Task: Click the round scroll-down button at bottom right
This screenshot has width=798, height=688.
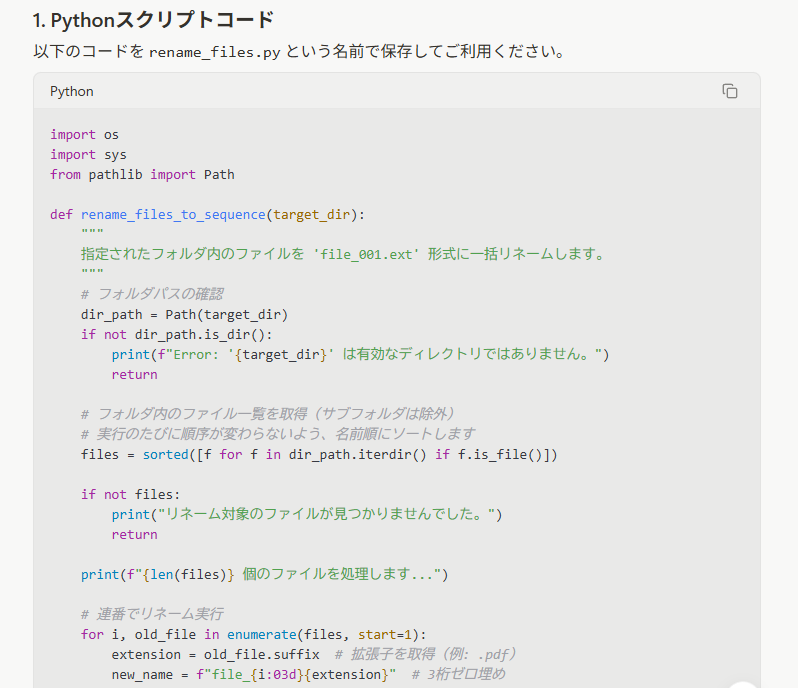Action: (744, 684)
